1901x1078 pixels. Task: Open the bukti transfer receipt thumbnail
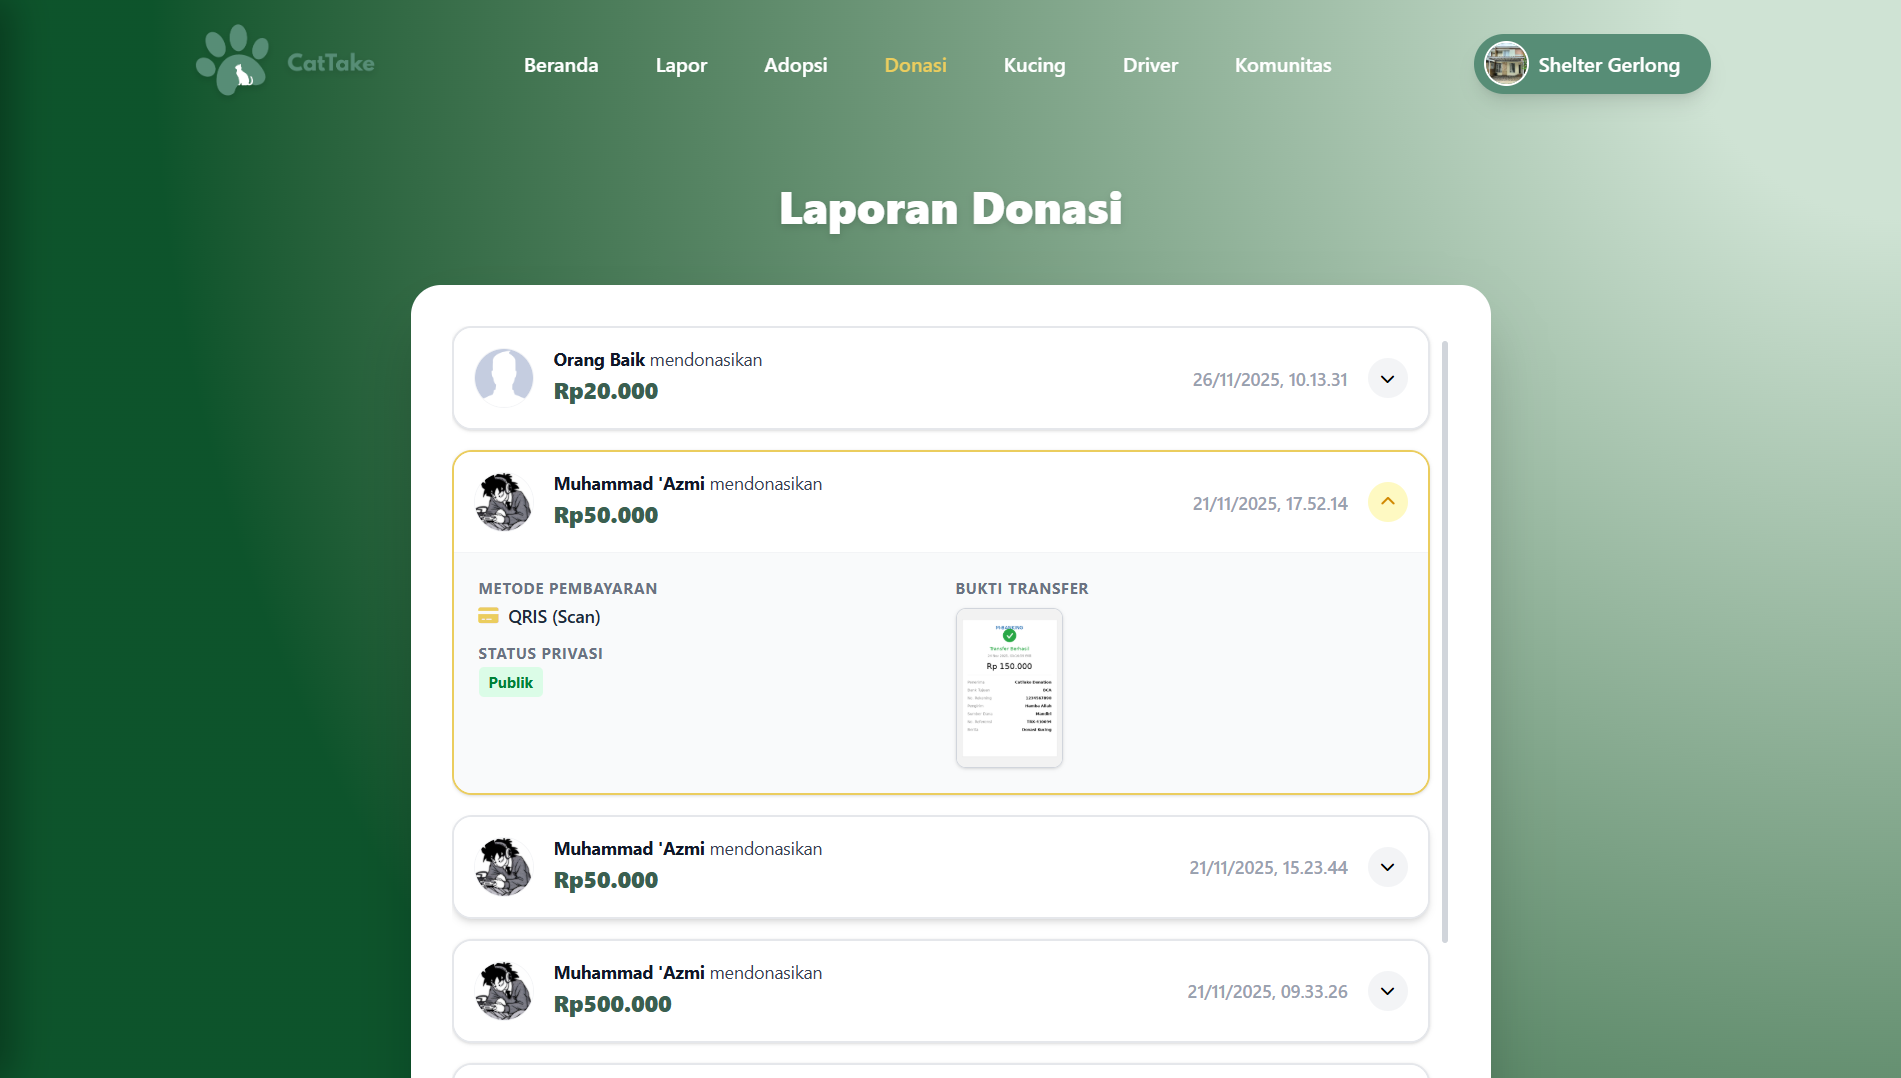(1009, 688)
